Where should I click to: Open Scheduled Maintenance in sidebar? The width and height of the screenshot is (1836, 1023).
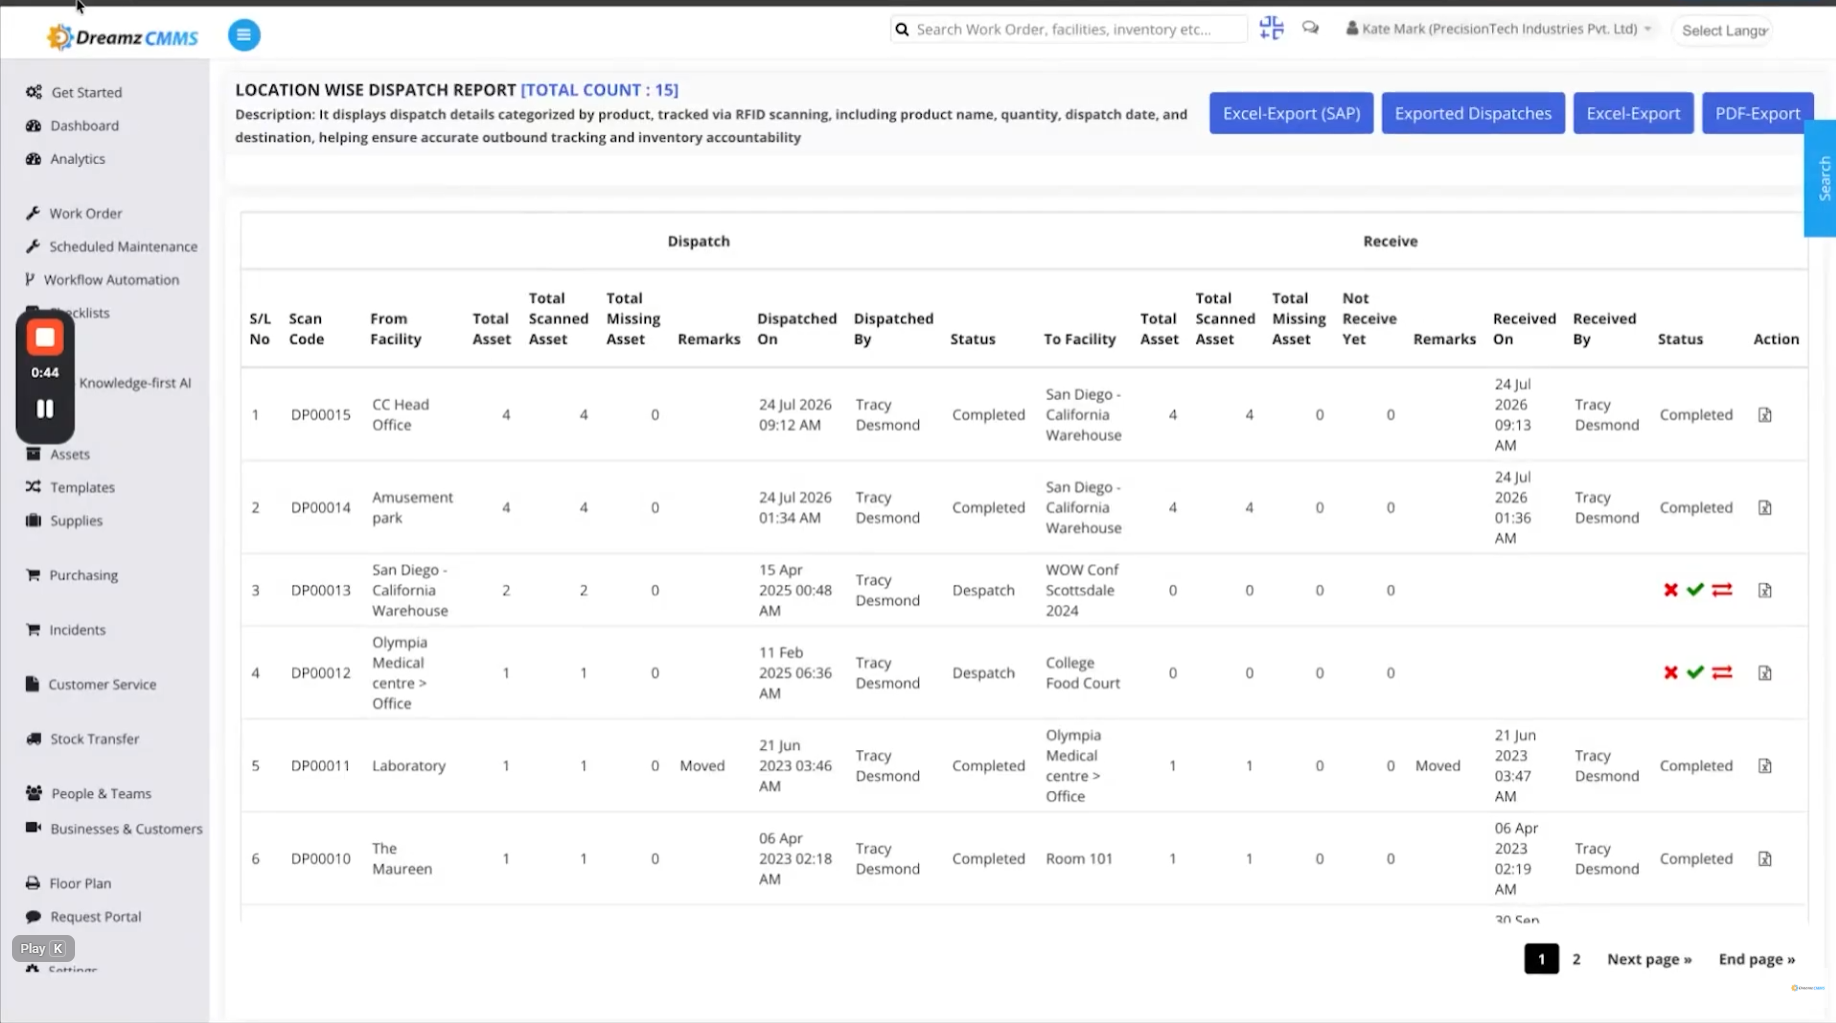pos(112,246)
